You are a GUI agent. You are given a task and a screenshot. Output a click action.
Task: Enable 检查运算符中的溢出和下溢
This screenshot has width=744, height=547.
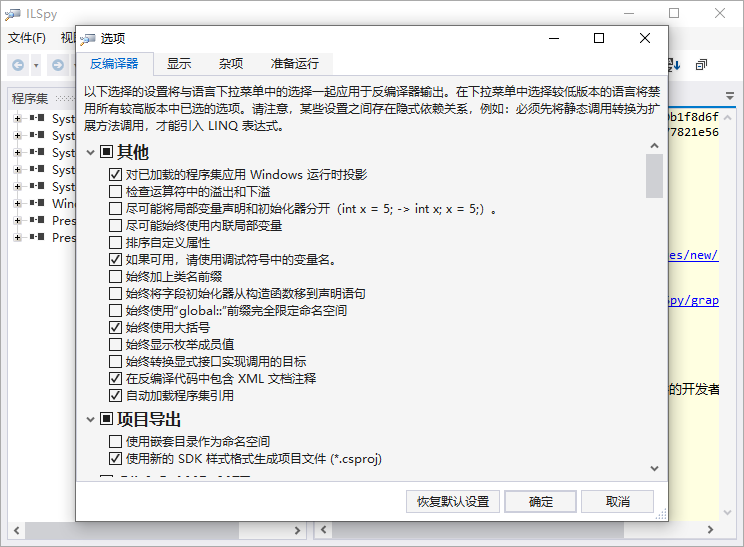115,192
